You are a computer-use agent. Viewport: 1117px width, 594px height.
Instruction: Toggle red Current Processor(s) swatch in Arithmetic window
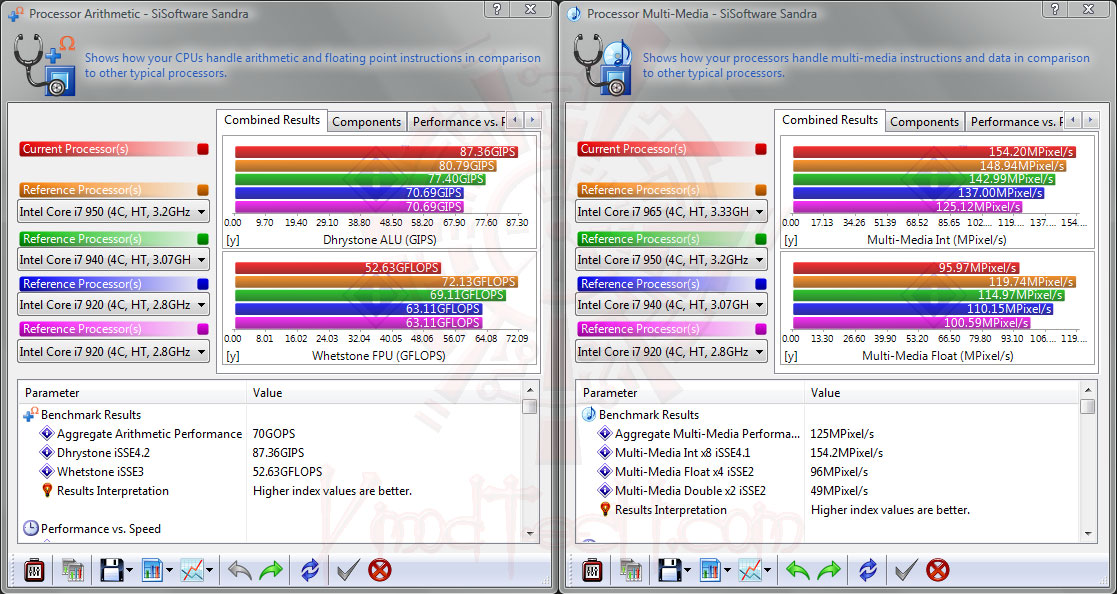click(x=203, y=150)
